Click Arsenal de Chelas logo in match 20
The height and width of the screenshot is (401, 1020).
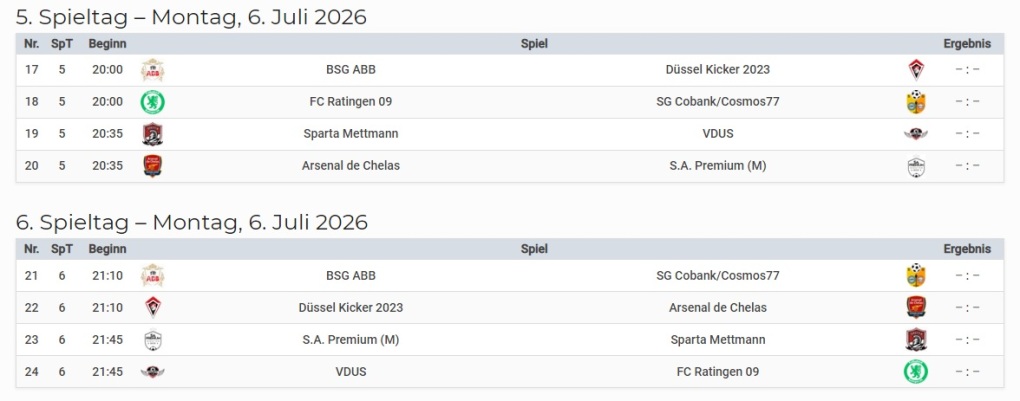click(x=153, y=166)
